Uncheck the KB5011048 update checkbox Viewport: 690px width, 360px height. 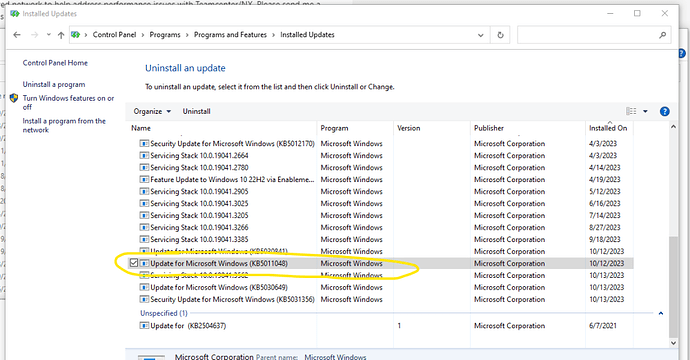coord(134,263)
